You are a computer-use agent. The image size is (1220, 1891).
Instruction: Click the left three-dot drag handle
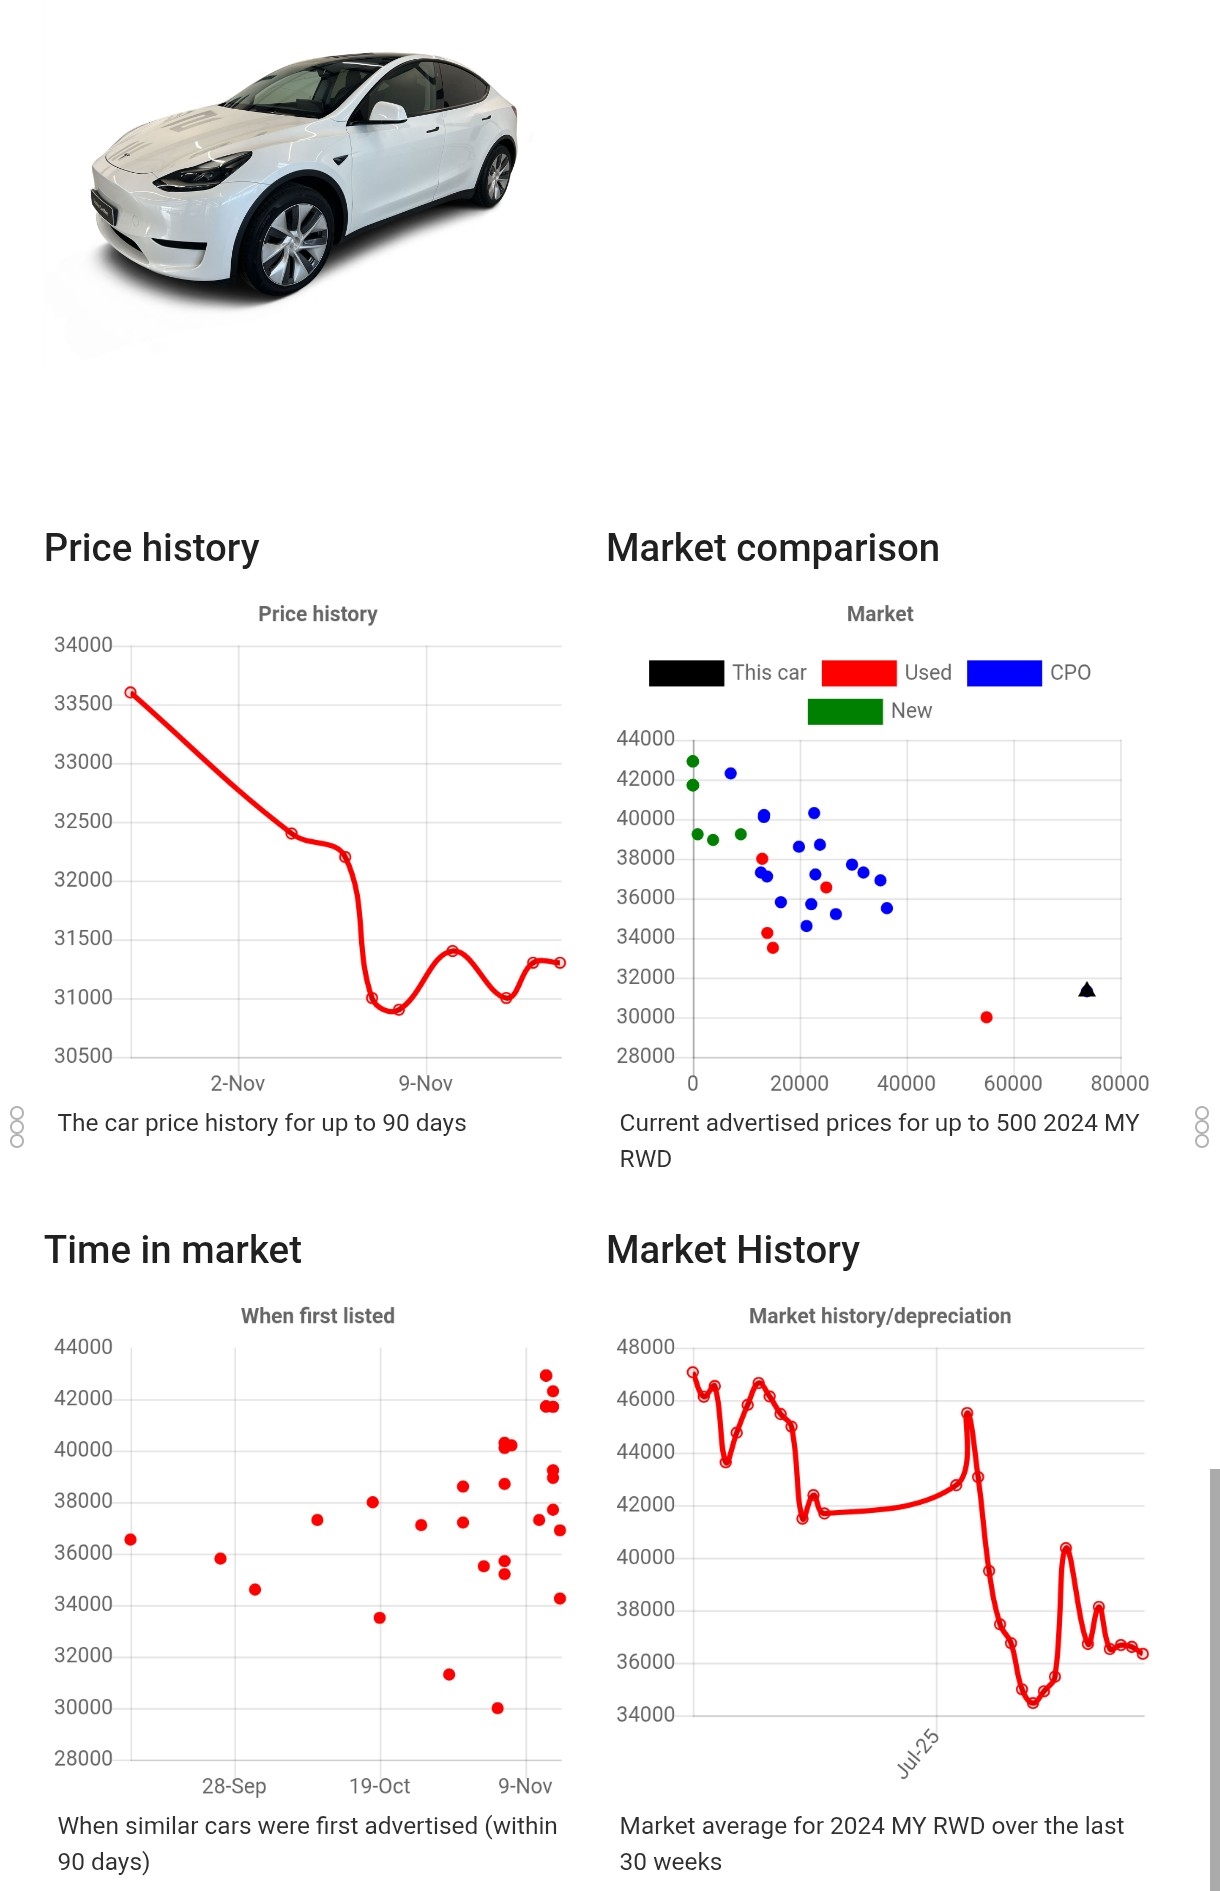[17, 1126]
